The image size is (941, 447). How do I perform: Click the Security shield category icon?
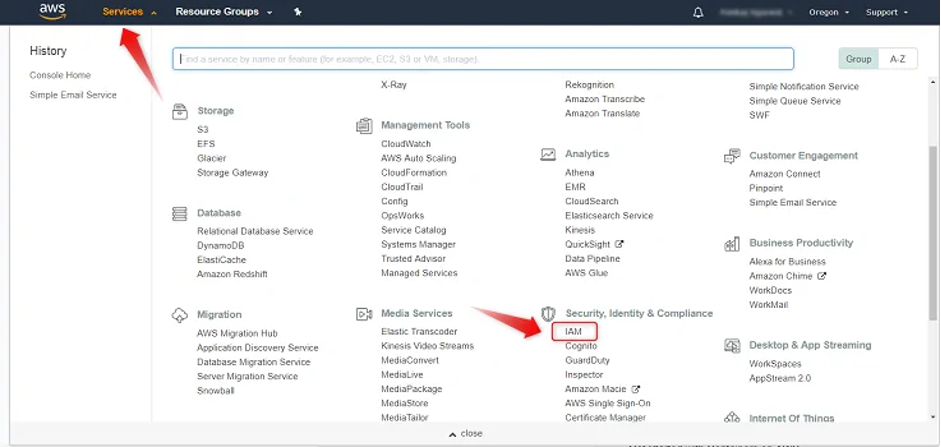[548, 314]
